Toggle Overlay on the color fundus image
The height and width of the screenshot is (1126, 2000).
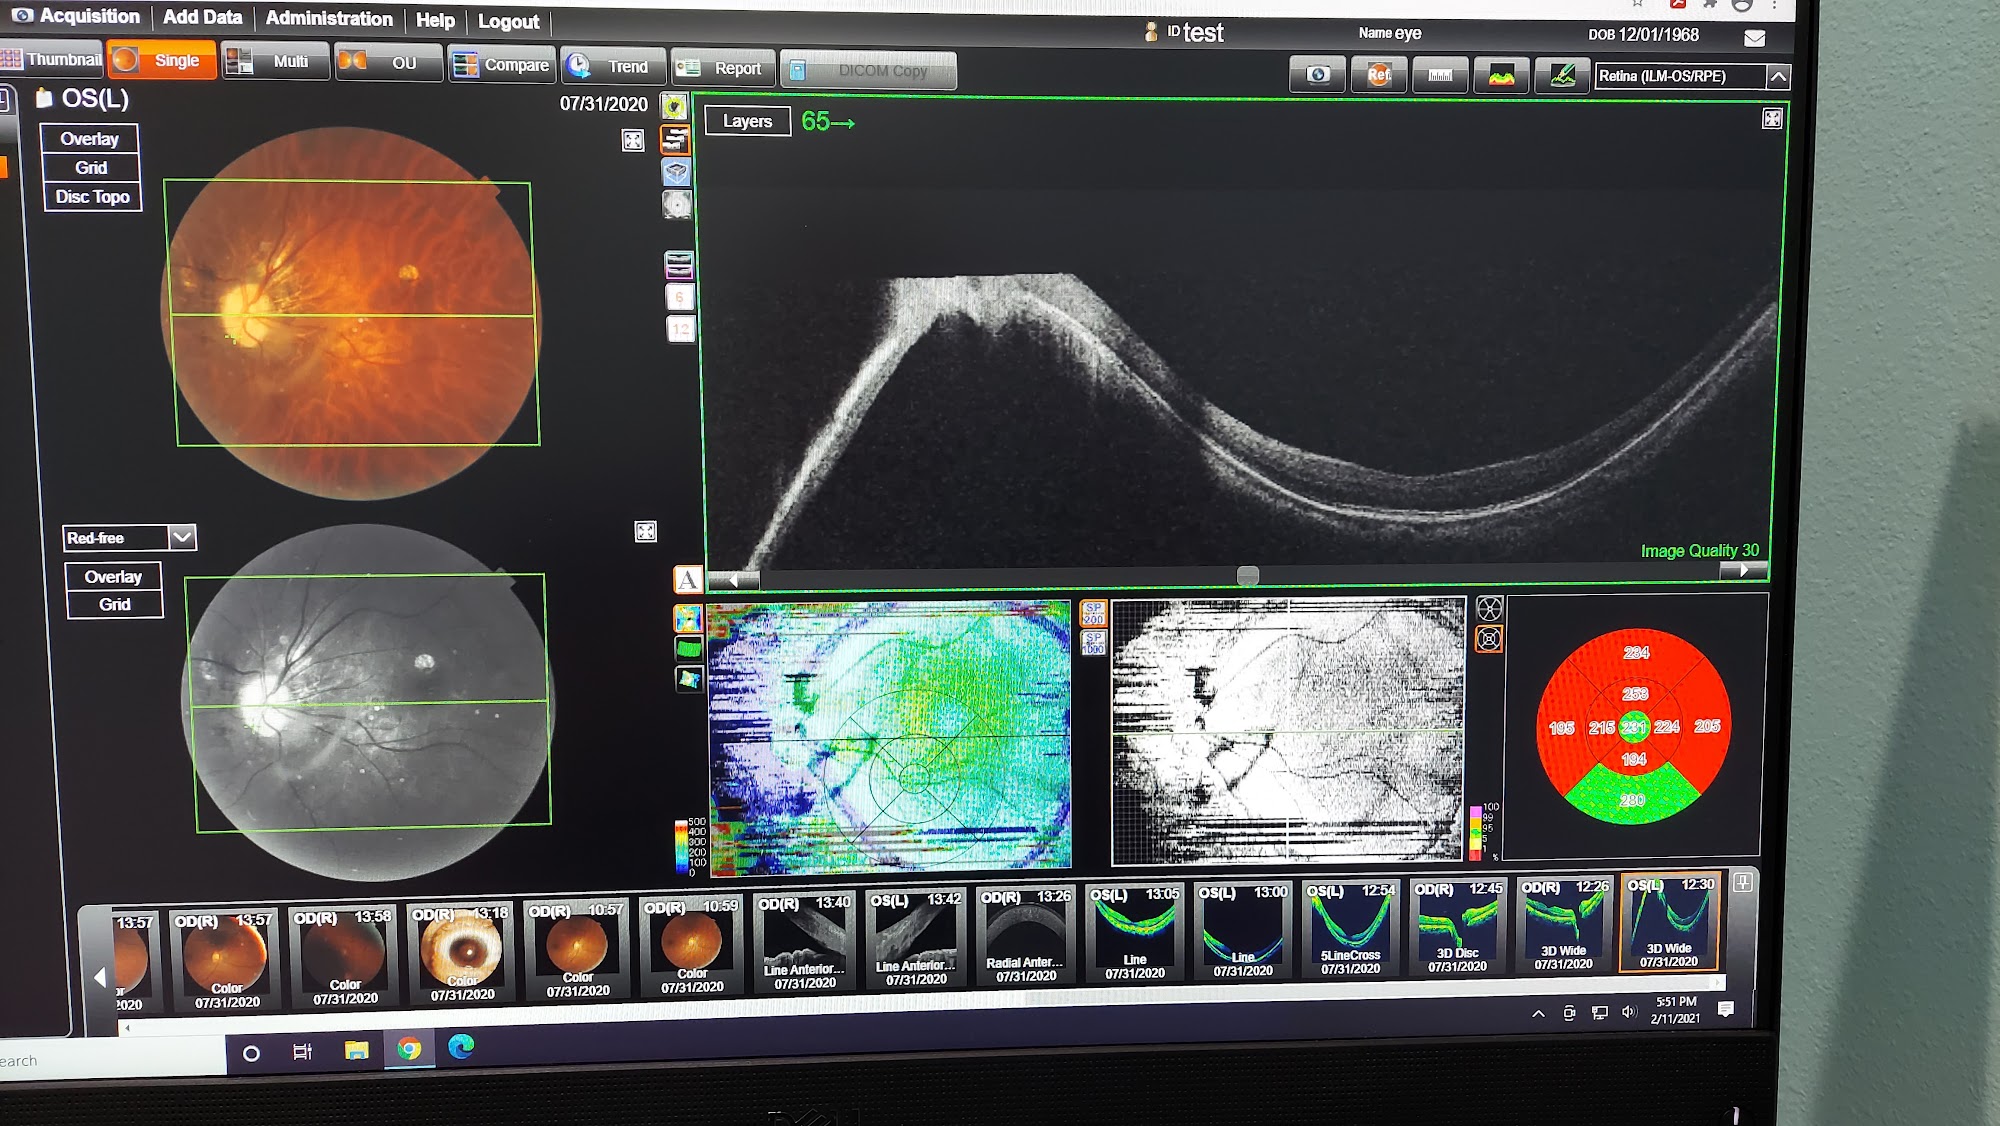pyautogui.click(x=89, y=139)
